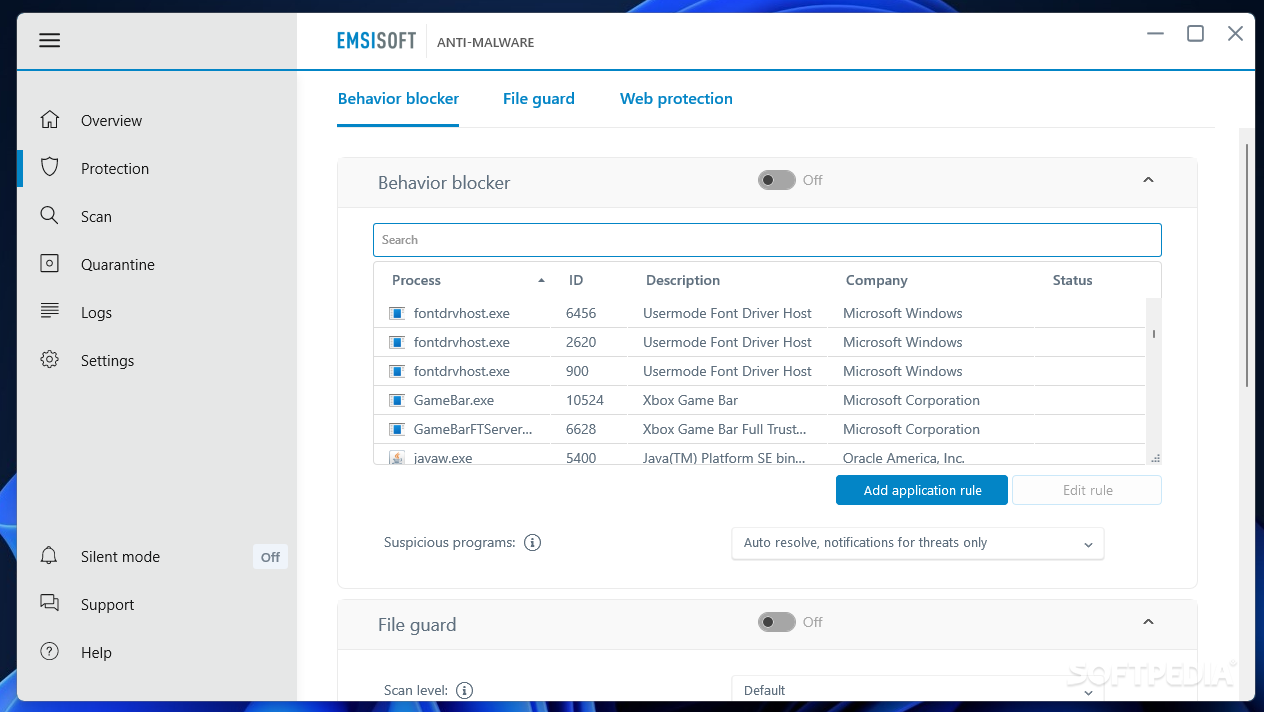Click Oracle America, Inc. company cell
Screen dimensions: 1264x712
point(904,458)
